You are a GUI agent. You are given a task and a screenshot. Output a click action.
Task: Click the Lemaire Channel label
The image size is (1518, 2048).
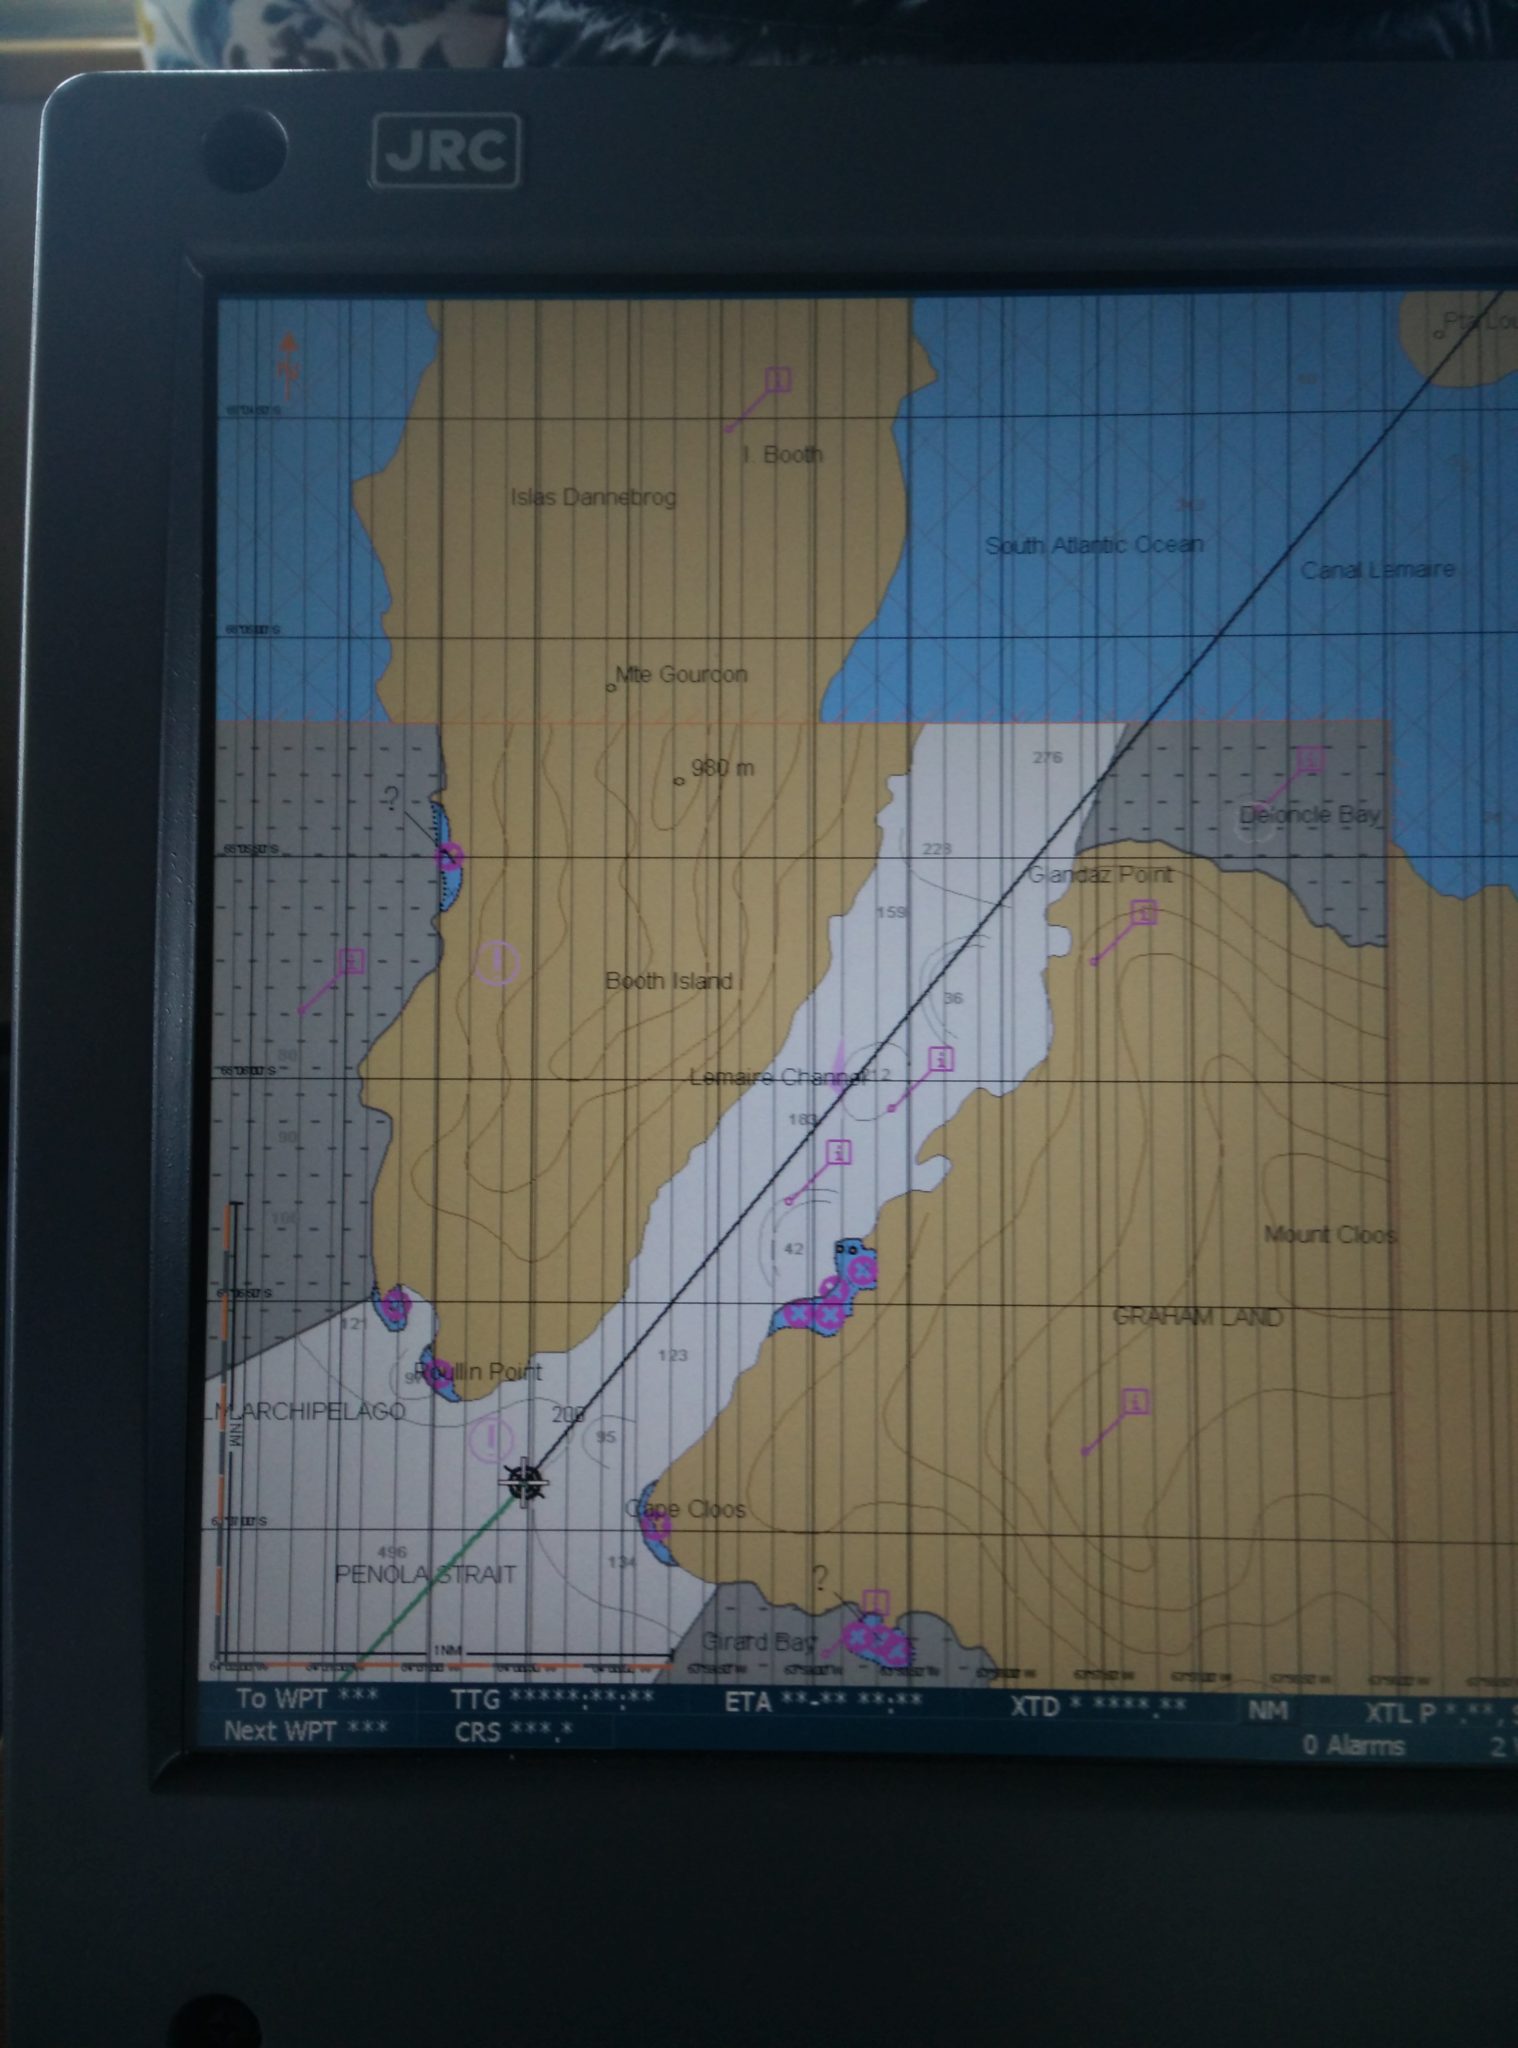point(778,1077)
